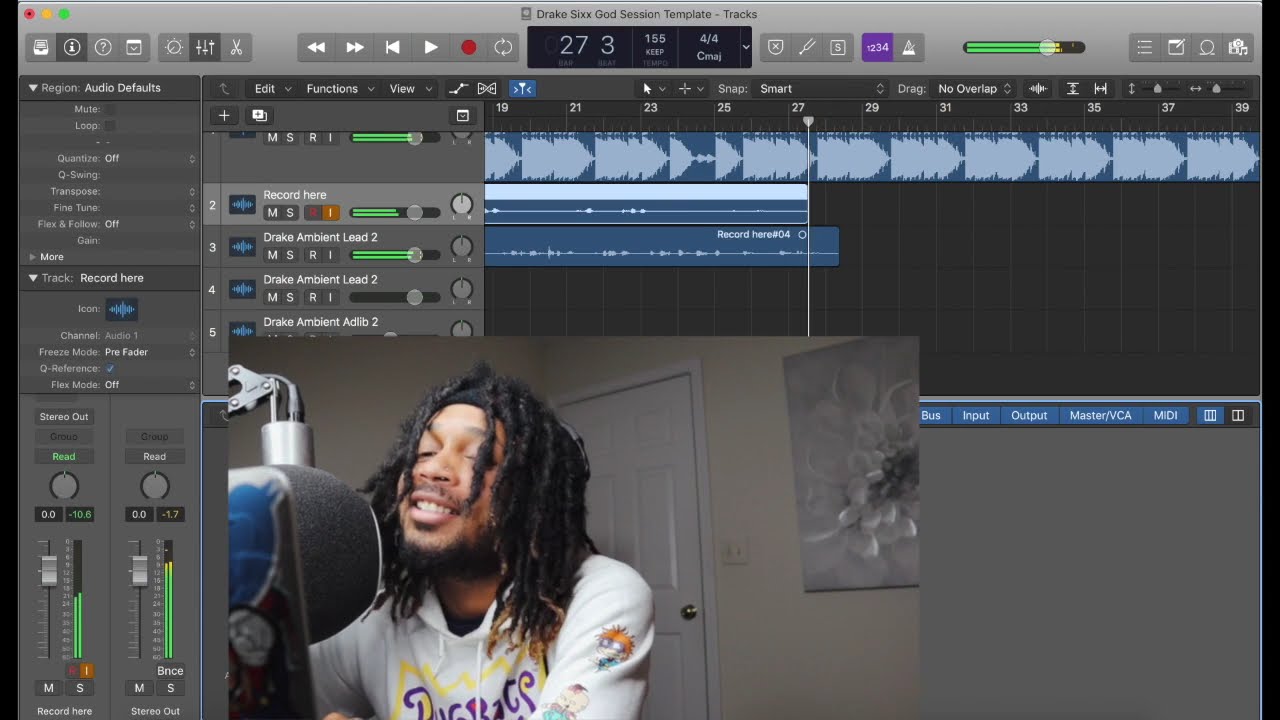Expand the More region parameters
Viewport: 1280px width, 720px height.
(x=33, y=257)
